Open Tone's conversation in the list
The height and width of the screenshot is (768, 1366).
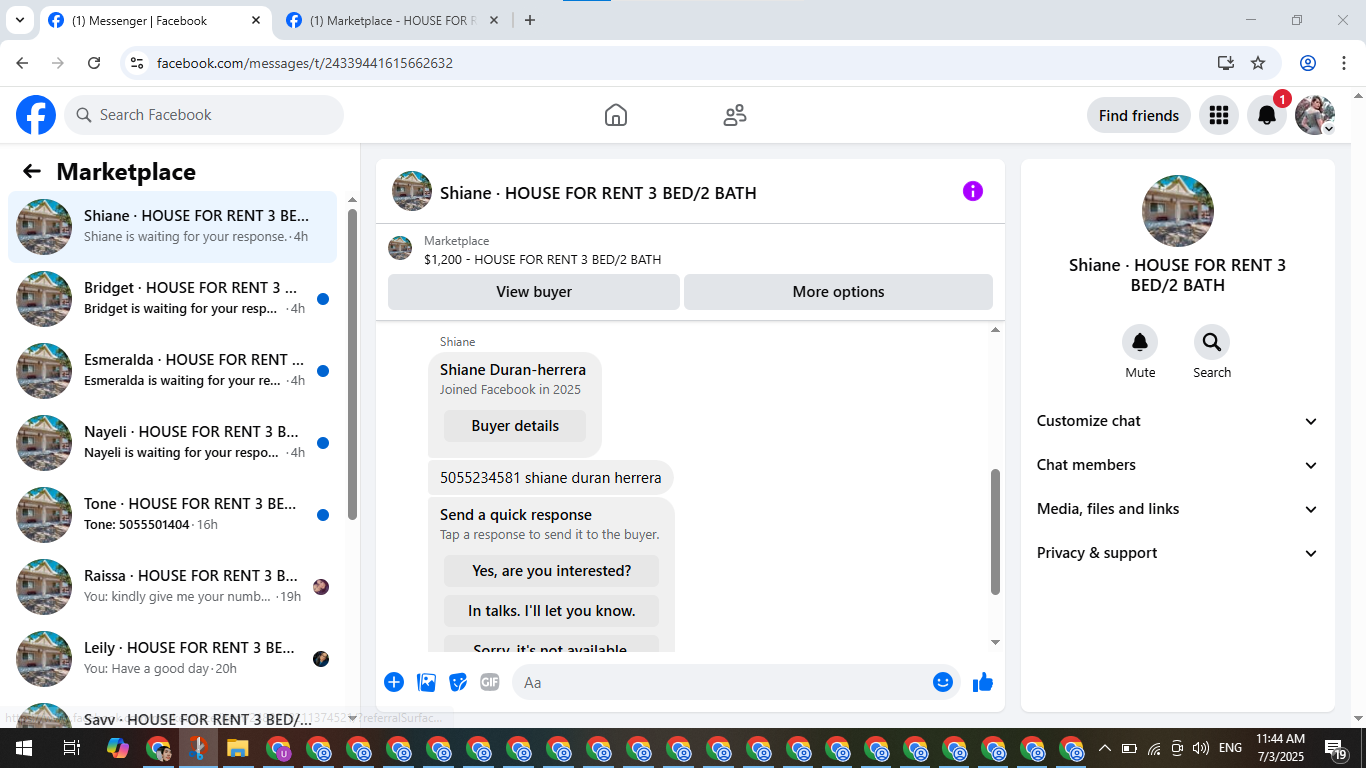(172, 515)
